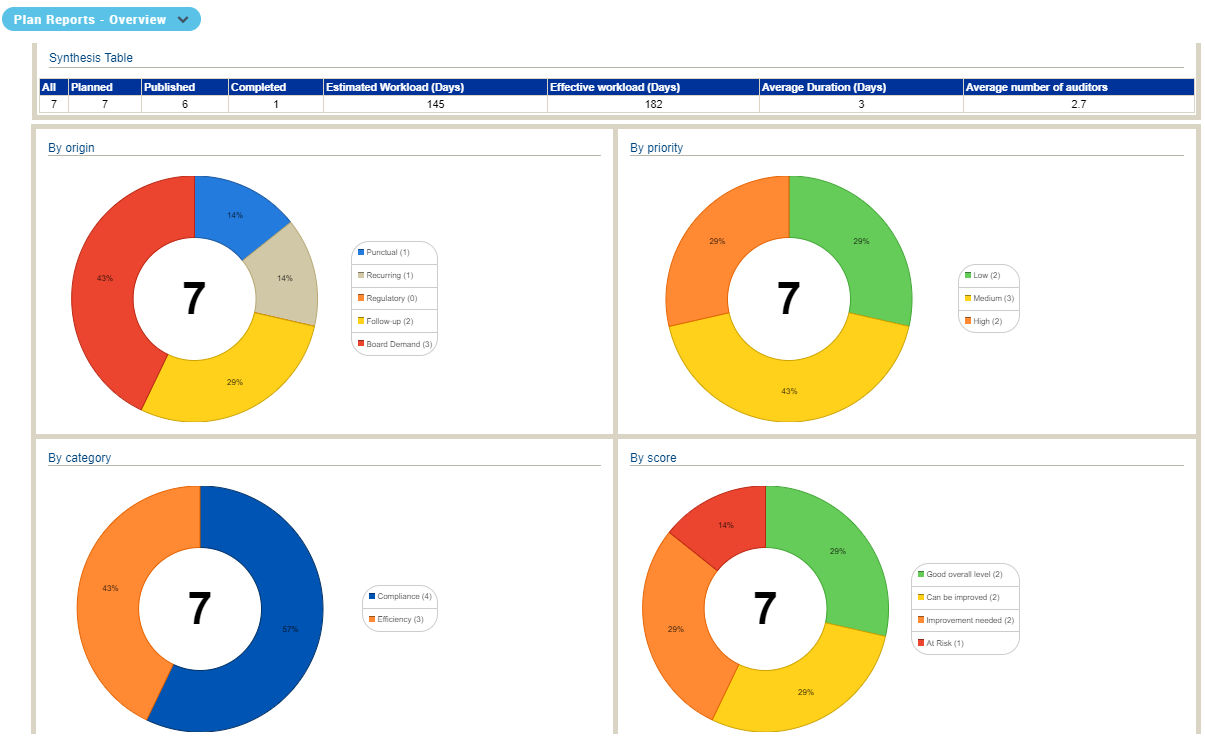Click the High (2) priority legend entry
Image resolution: width=1205 pixels, height=746 pixels.
(988, 321)
